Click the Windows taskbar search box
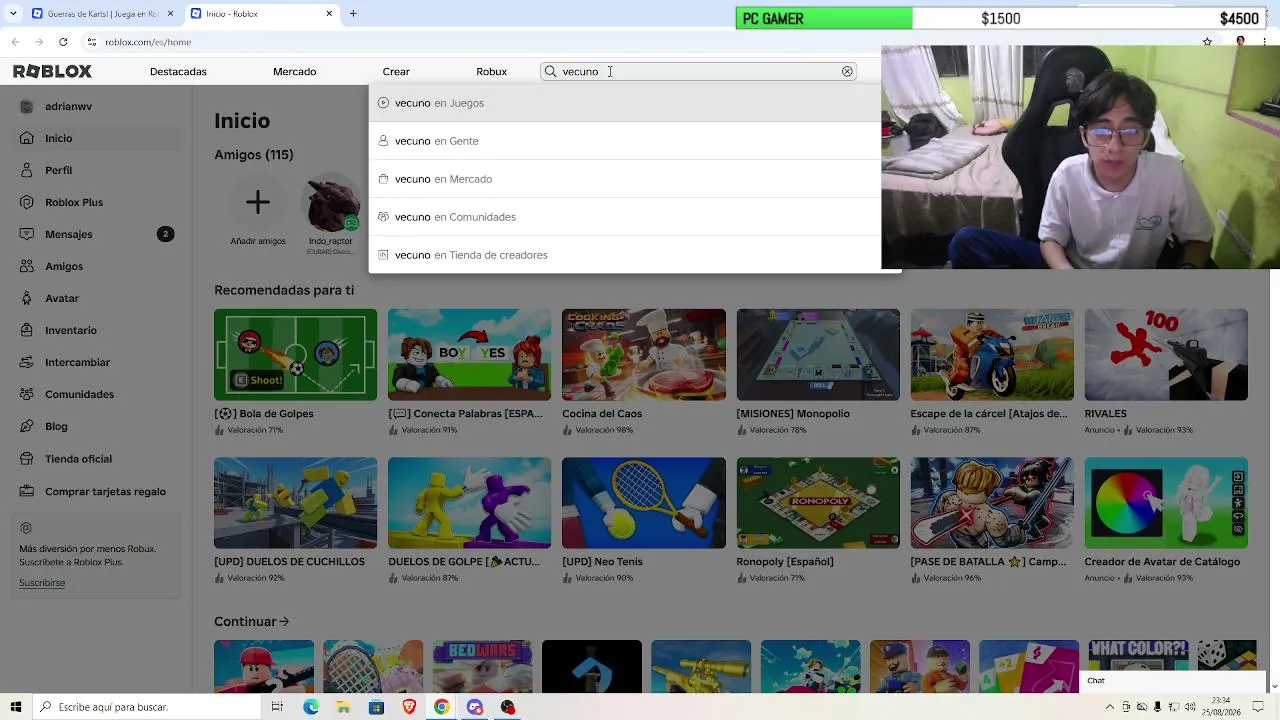The height and width of the screenshot is (720, 1280). click(146, 707)
